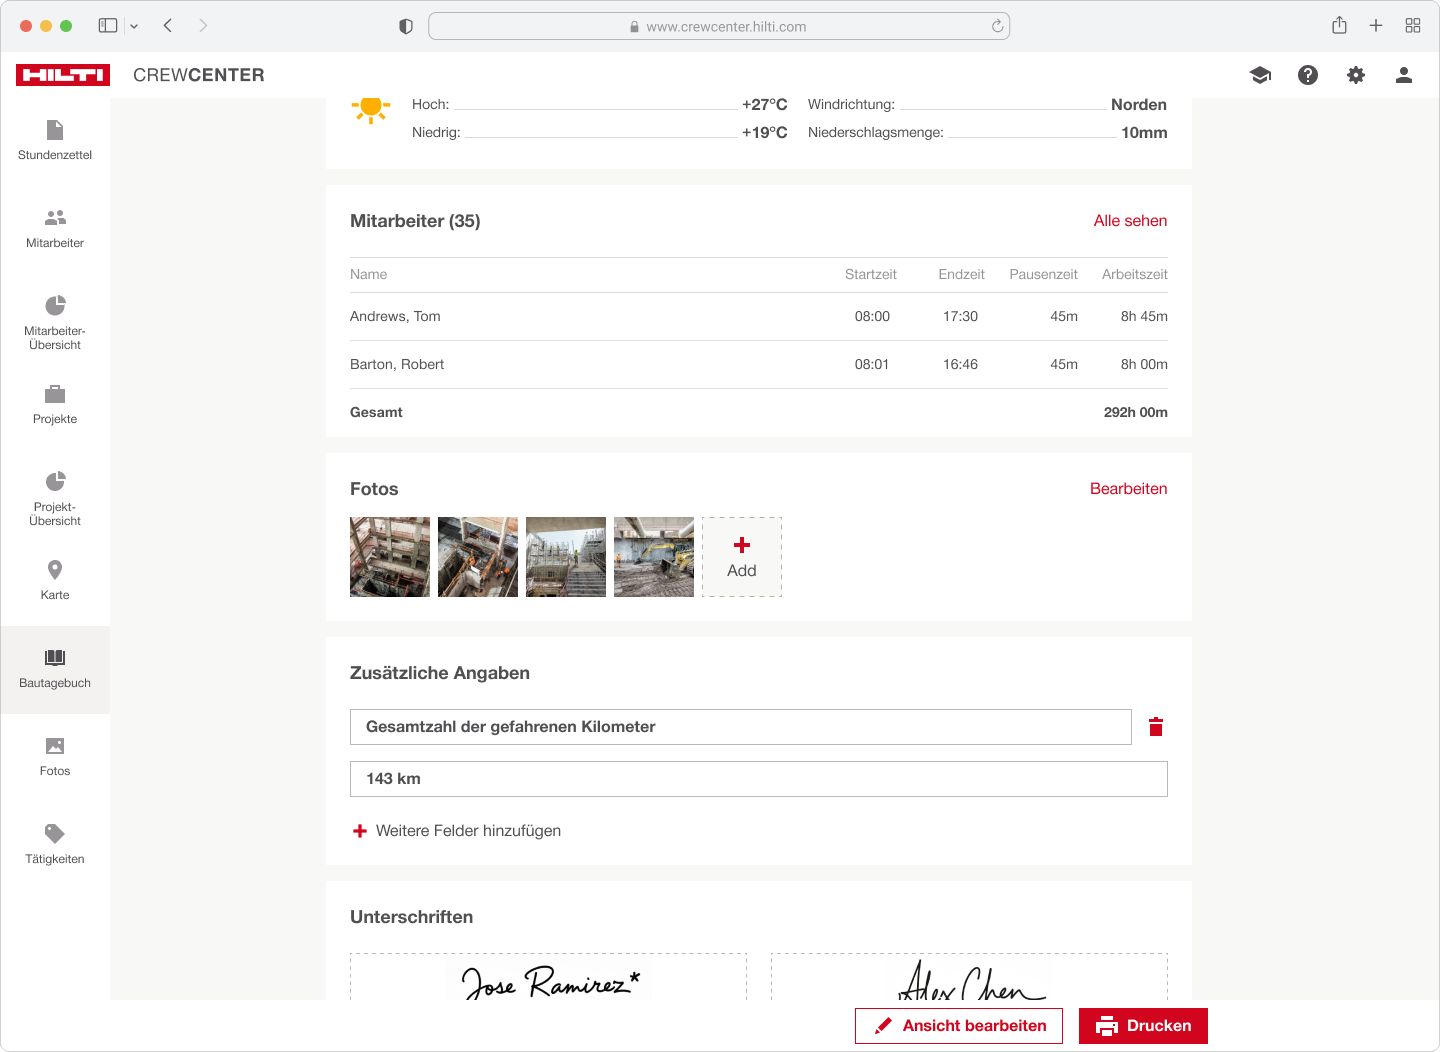Switch to Projekt-Übersicht in the sidebar
This screenshot has width=1440, height=1052.
55,498
